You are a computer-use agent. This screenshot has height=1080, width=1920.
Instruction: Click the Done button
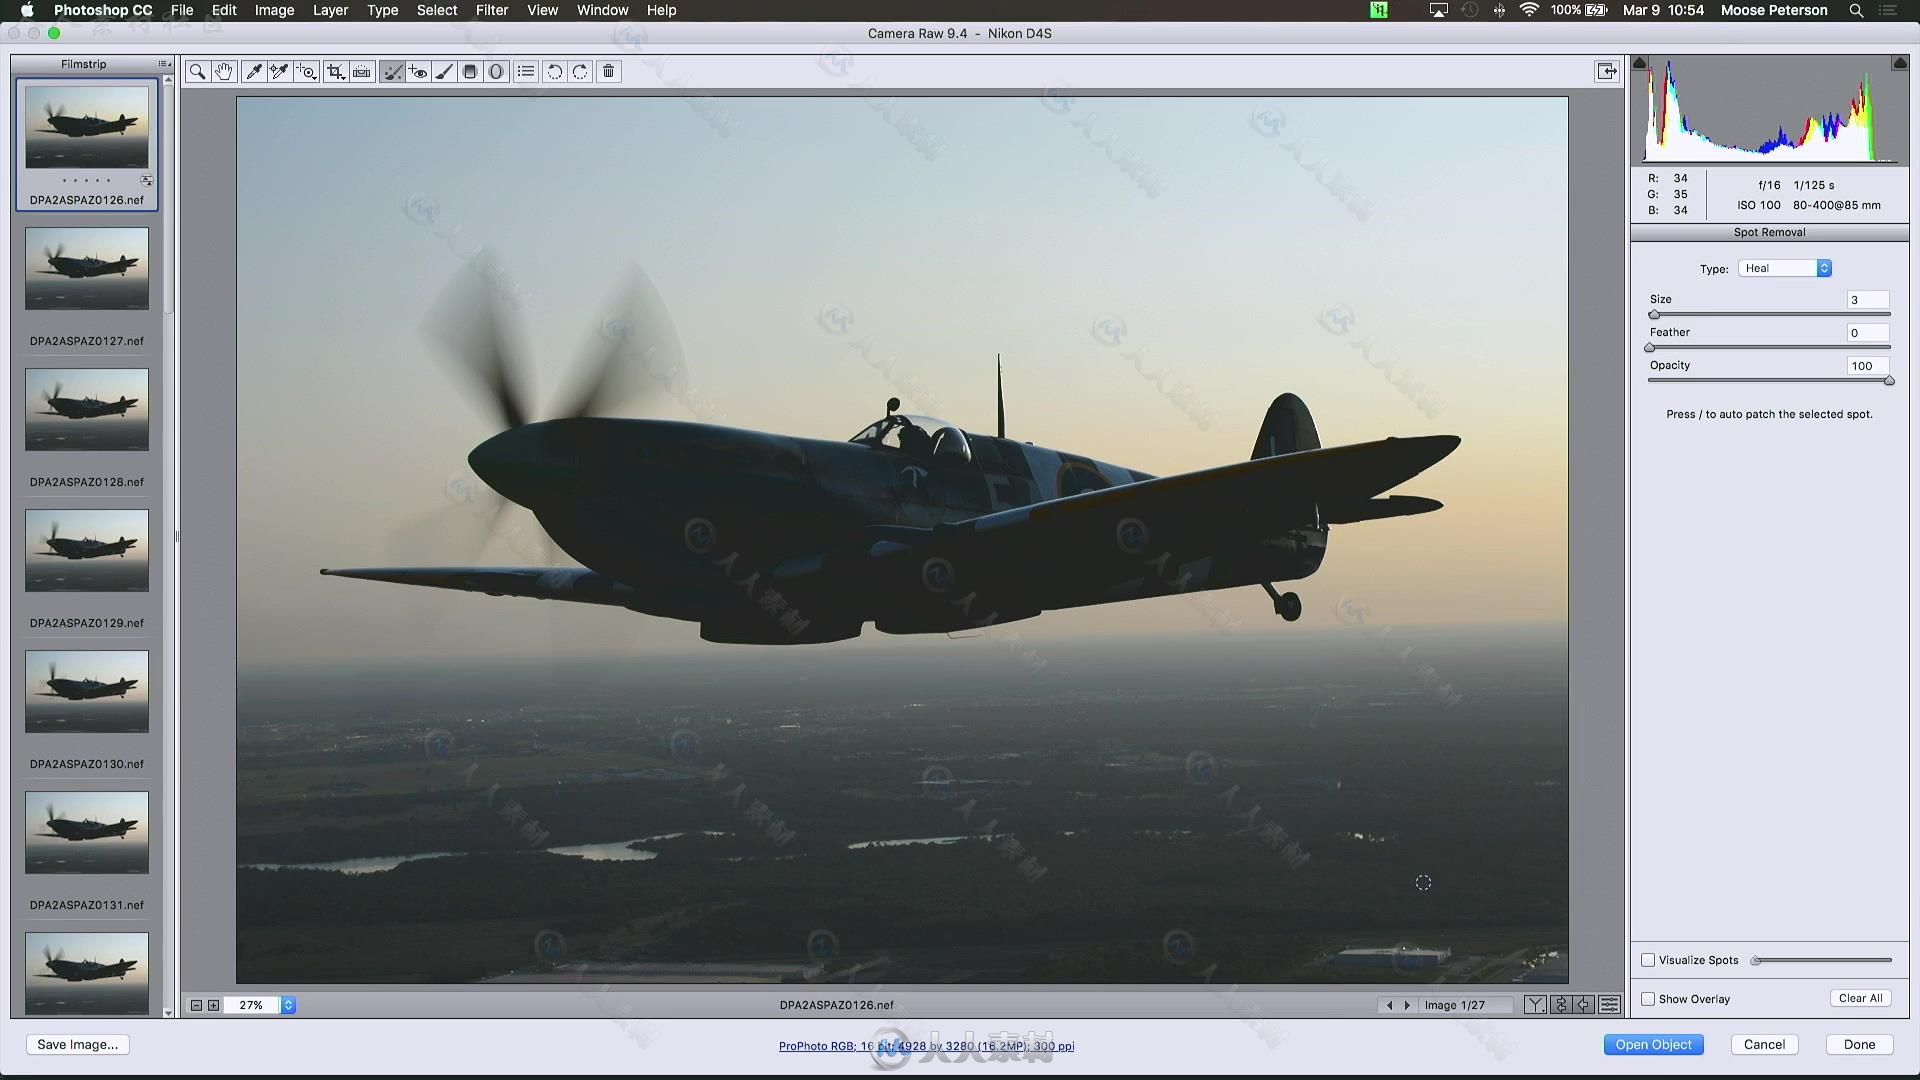coord(1859,1044)
